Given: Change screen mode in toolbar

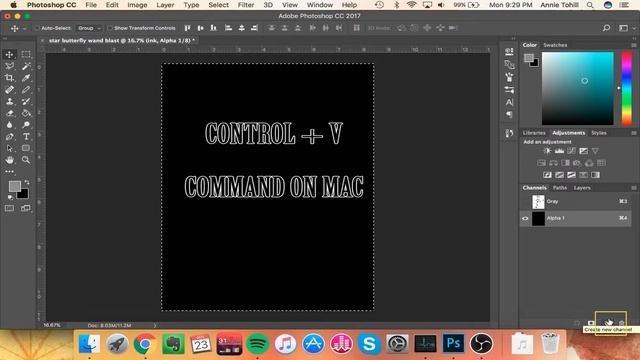Looking at the screenshot, I should pyautogui.click(x=26, y=209).
